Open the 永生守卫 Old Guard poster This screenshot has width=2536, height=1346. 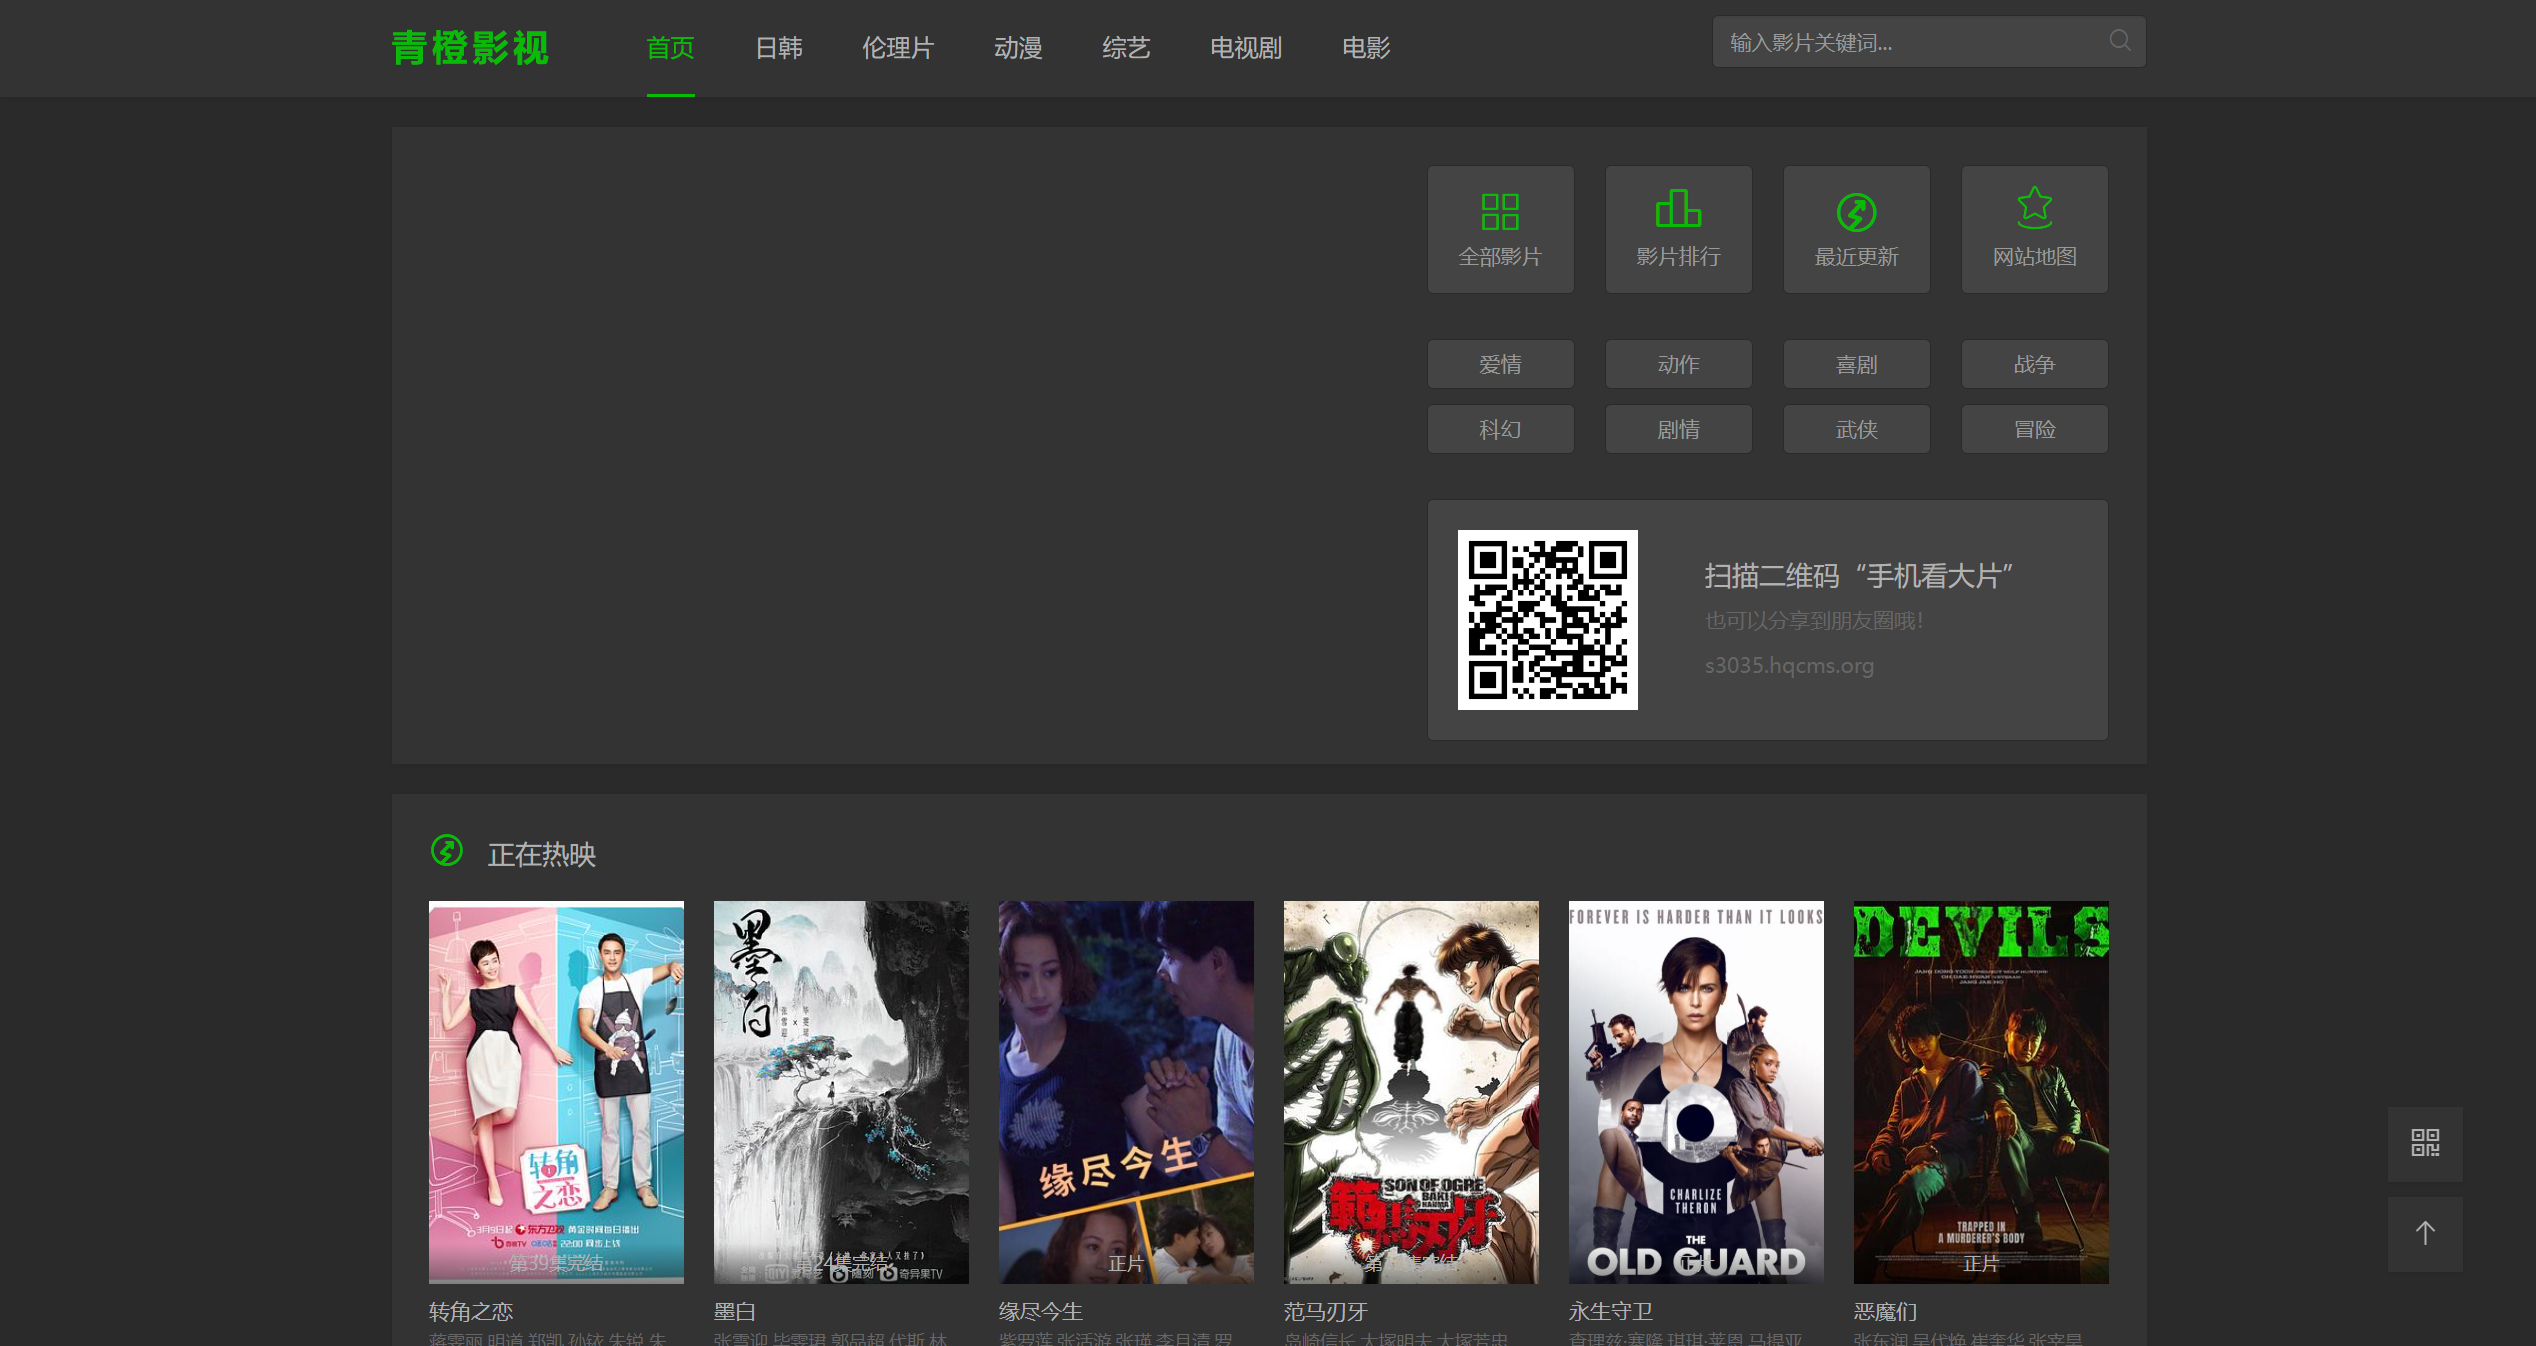coord(1696,1091)
